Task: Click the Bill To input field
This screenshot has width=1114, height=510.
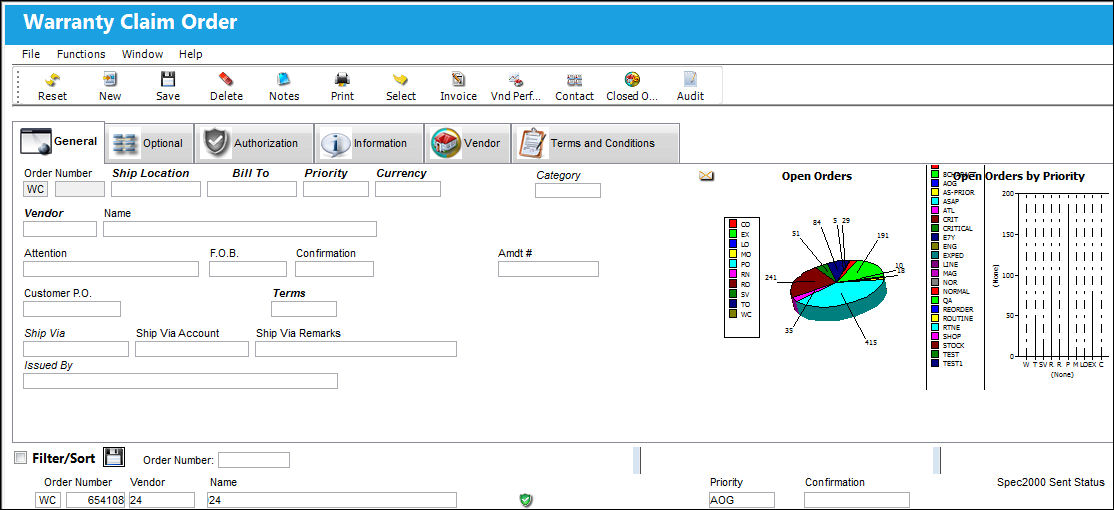Action: [x=252, y=189]
